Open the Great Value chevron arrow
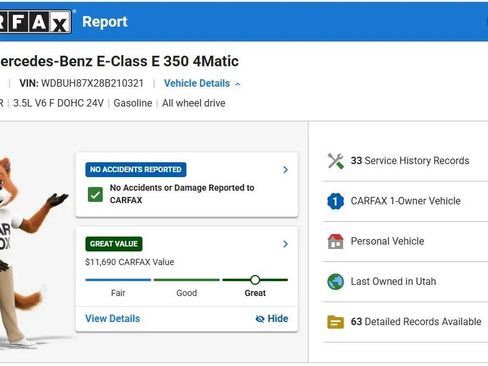The height and width of the screenshot is (366, 488). tap(285, 244)
